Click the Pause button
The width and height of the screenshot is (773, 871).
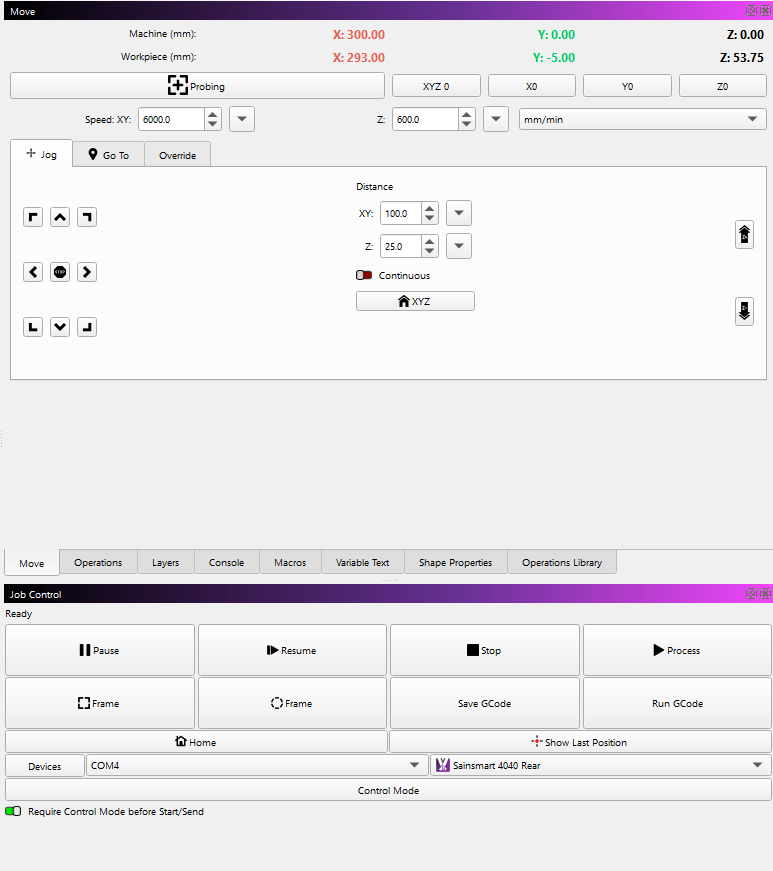coord(99,650)
